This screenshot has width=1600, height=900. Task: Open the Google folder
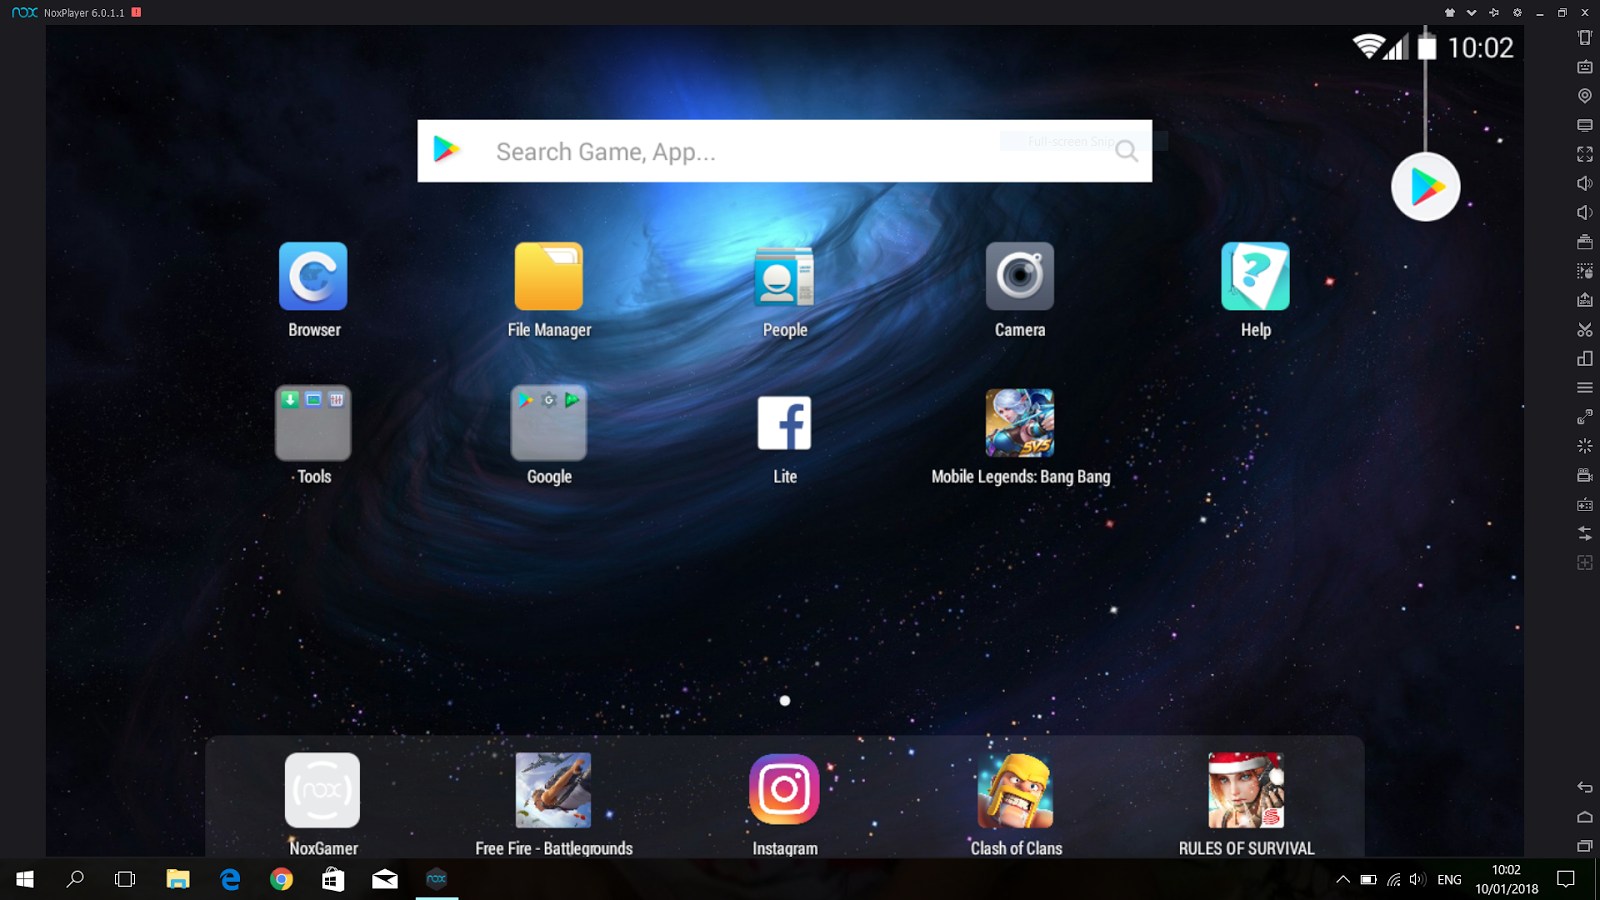[549, 423]
